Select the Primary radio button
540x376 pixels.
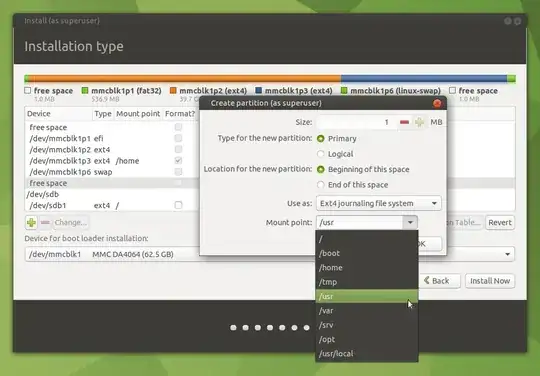[x=321, y=138]
